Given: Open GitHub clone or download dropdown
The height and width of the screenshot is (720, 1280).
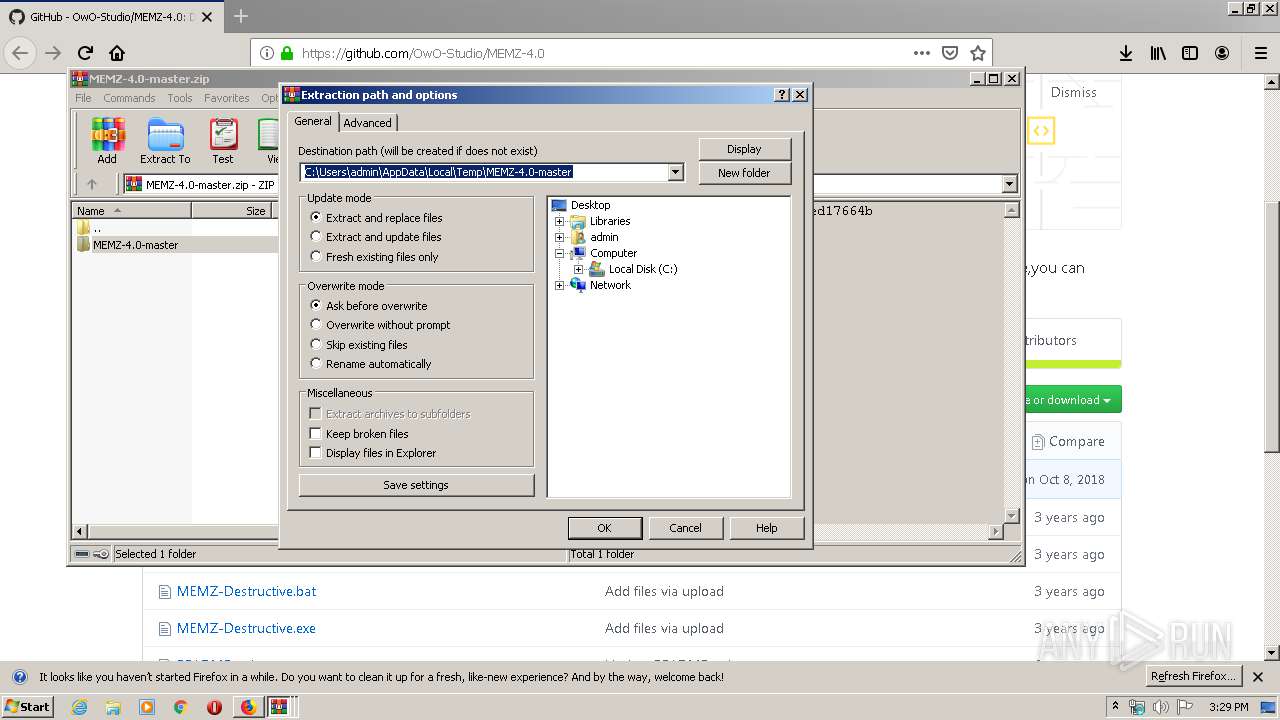Looking at the screenshot, I should (x=1072, y=400).
